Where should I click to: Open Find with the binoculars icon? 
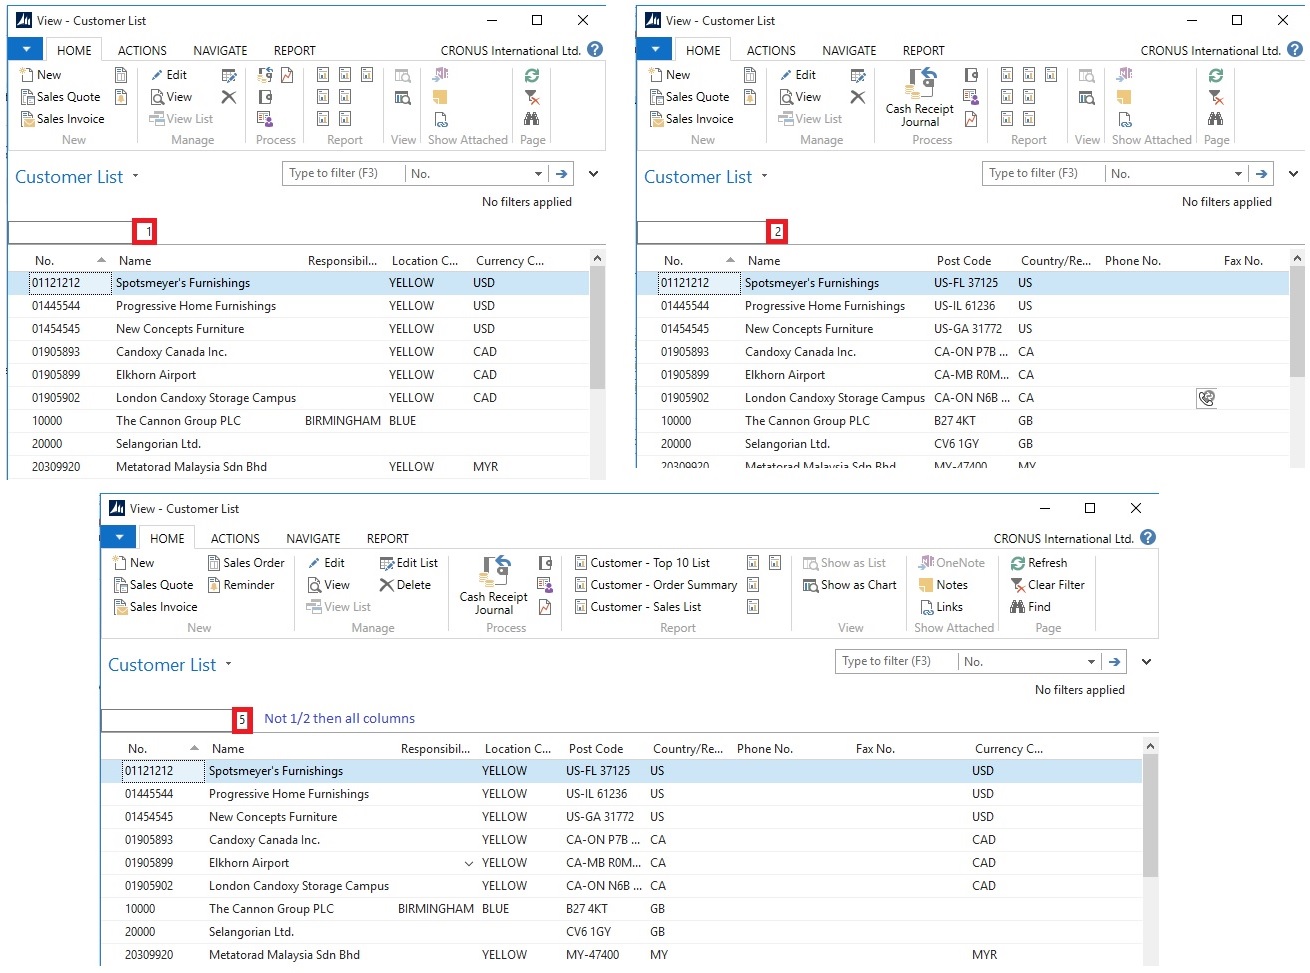tap(1018, 608)
